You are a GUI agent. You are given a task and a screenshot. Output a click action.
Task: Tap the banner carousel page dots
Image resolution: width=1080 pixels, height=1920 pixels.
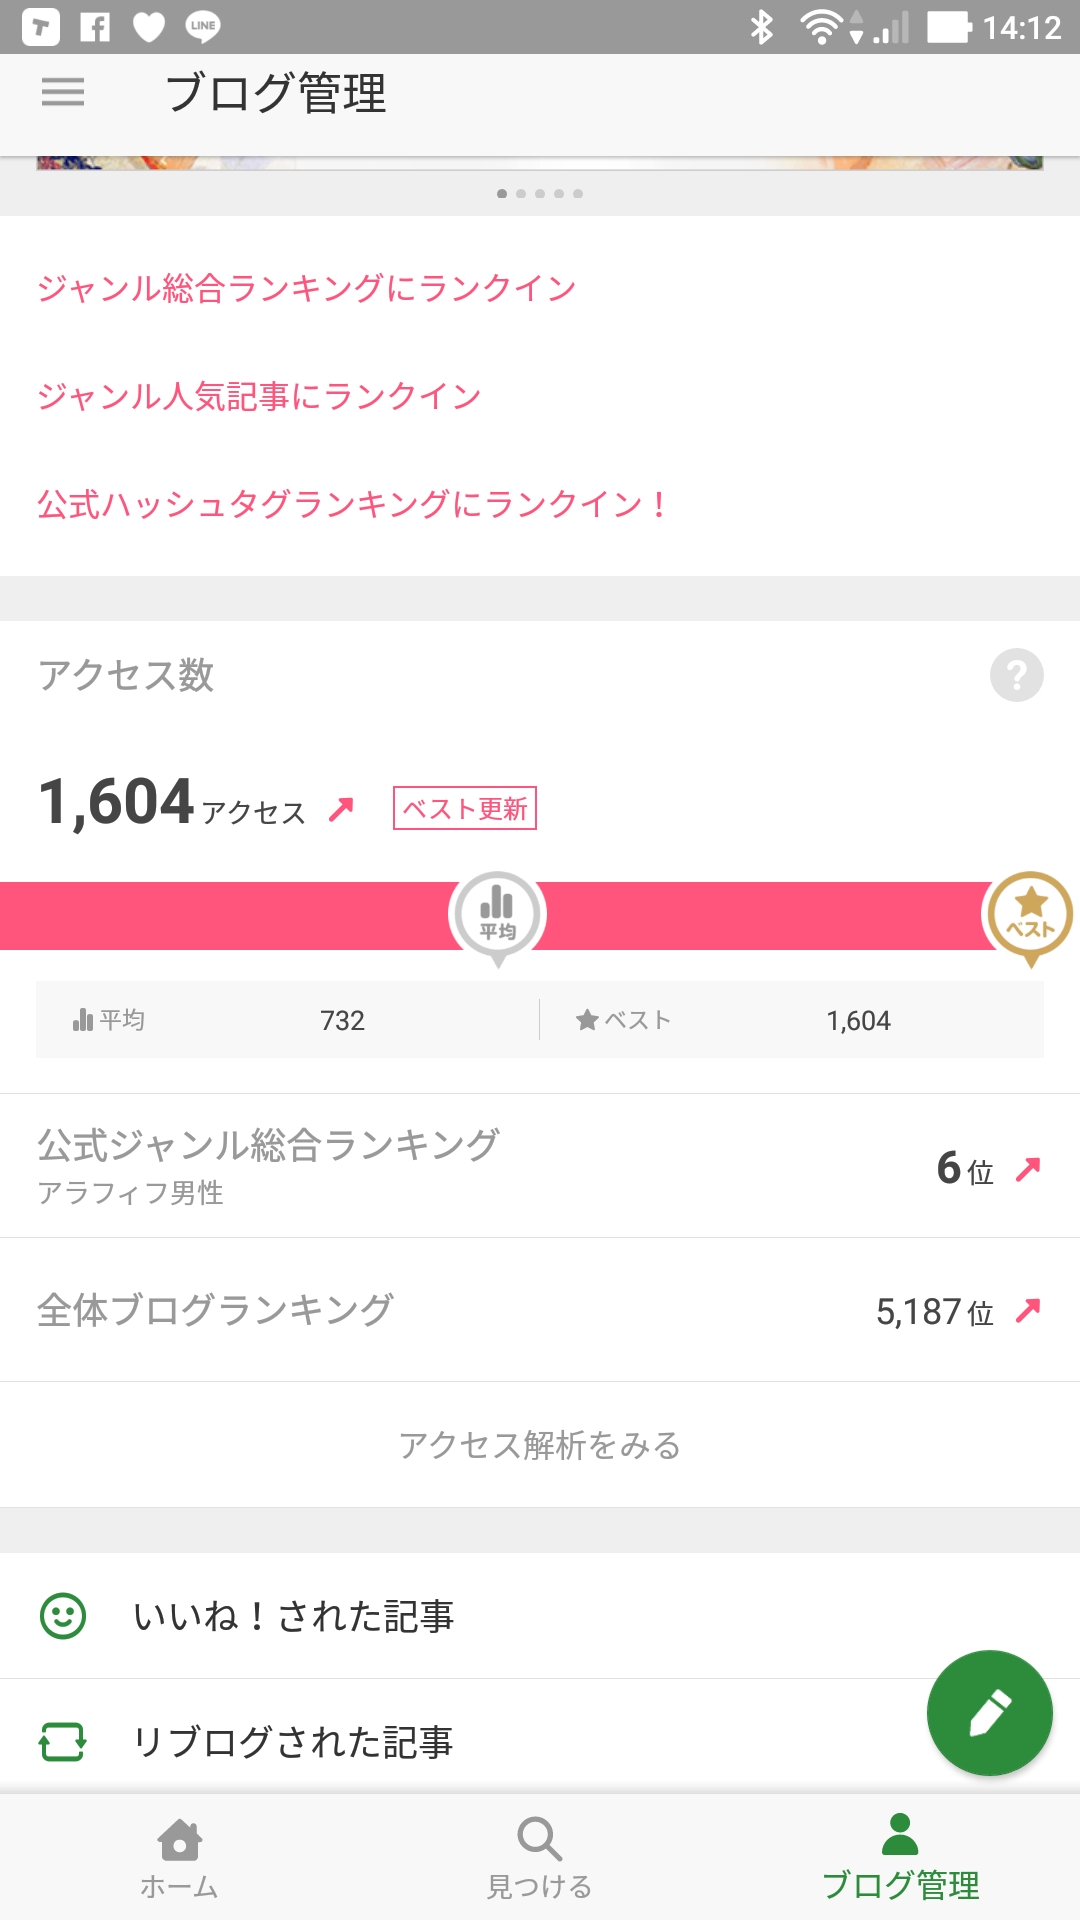[540, 193]
